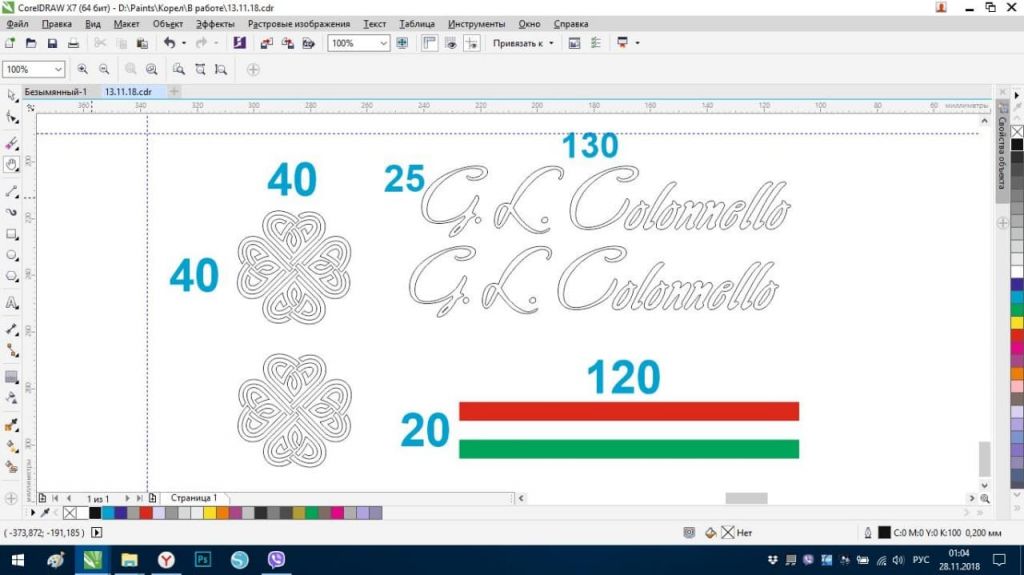Open CorelDRAW from the Windows taskbar
The image size is (1024, 575).
pyautogui.click(x=93, y=560)
